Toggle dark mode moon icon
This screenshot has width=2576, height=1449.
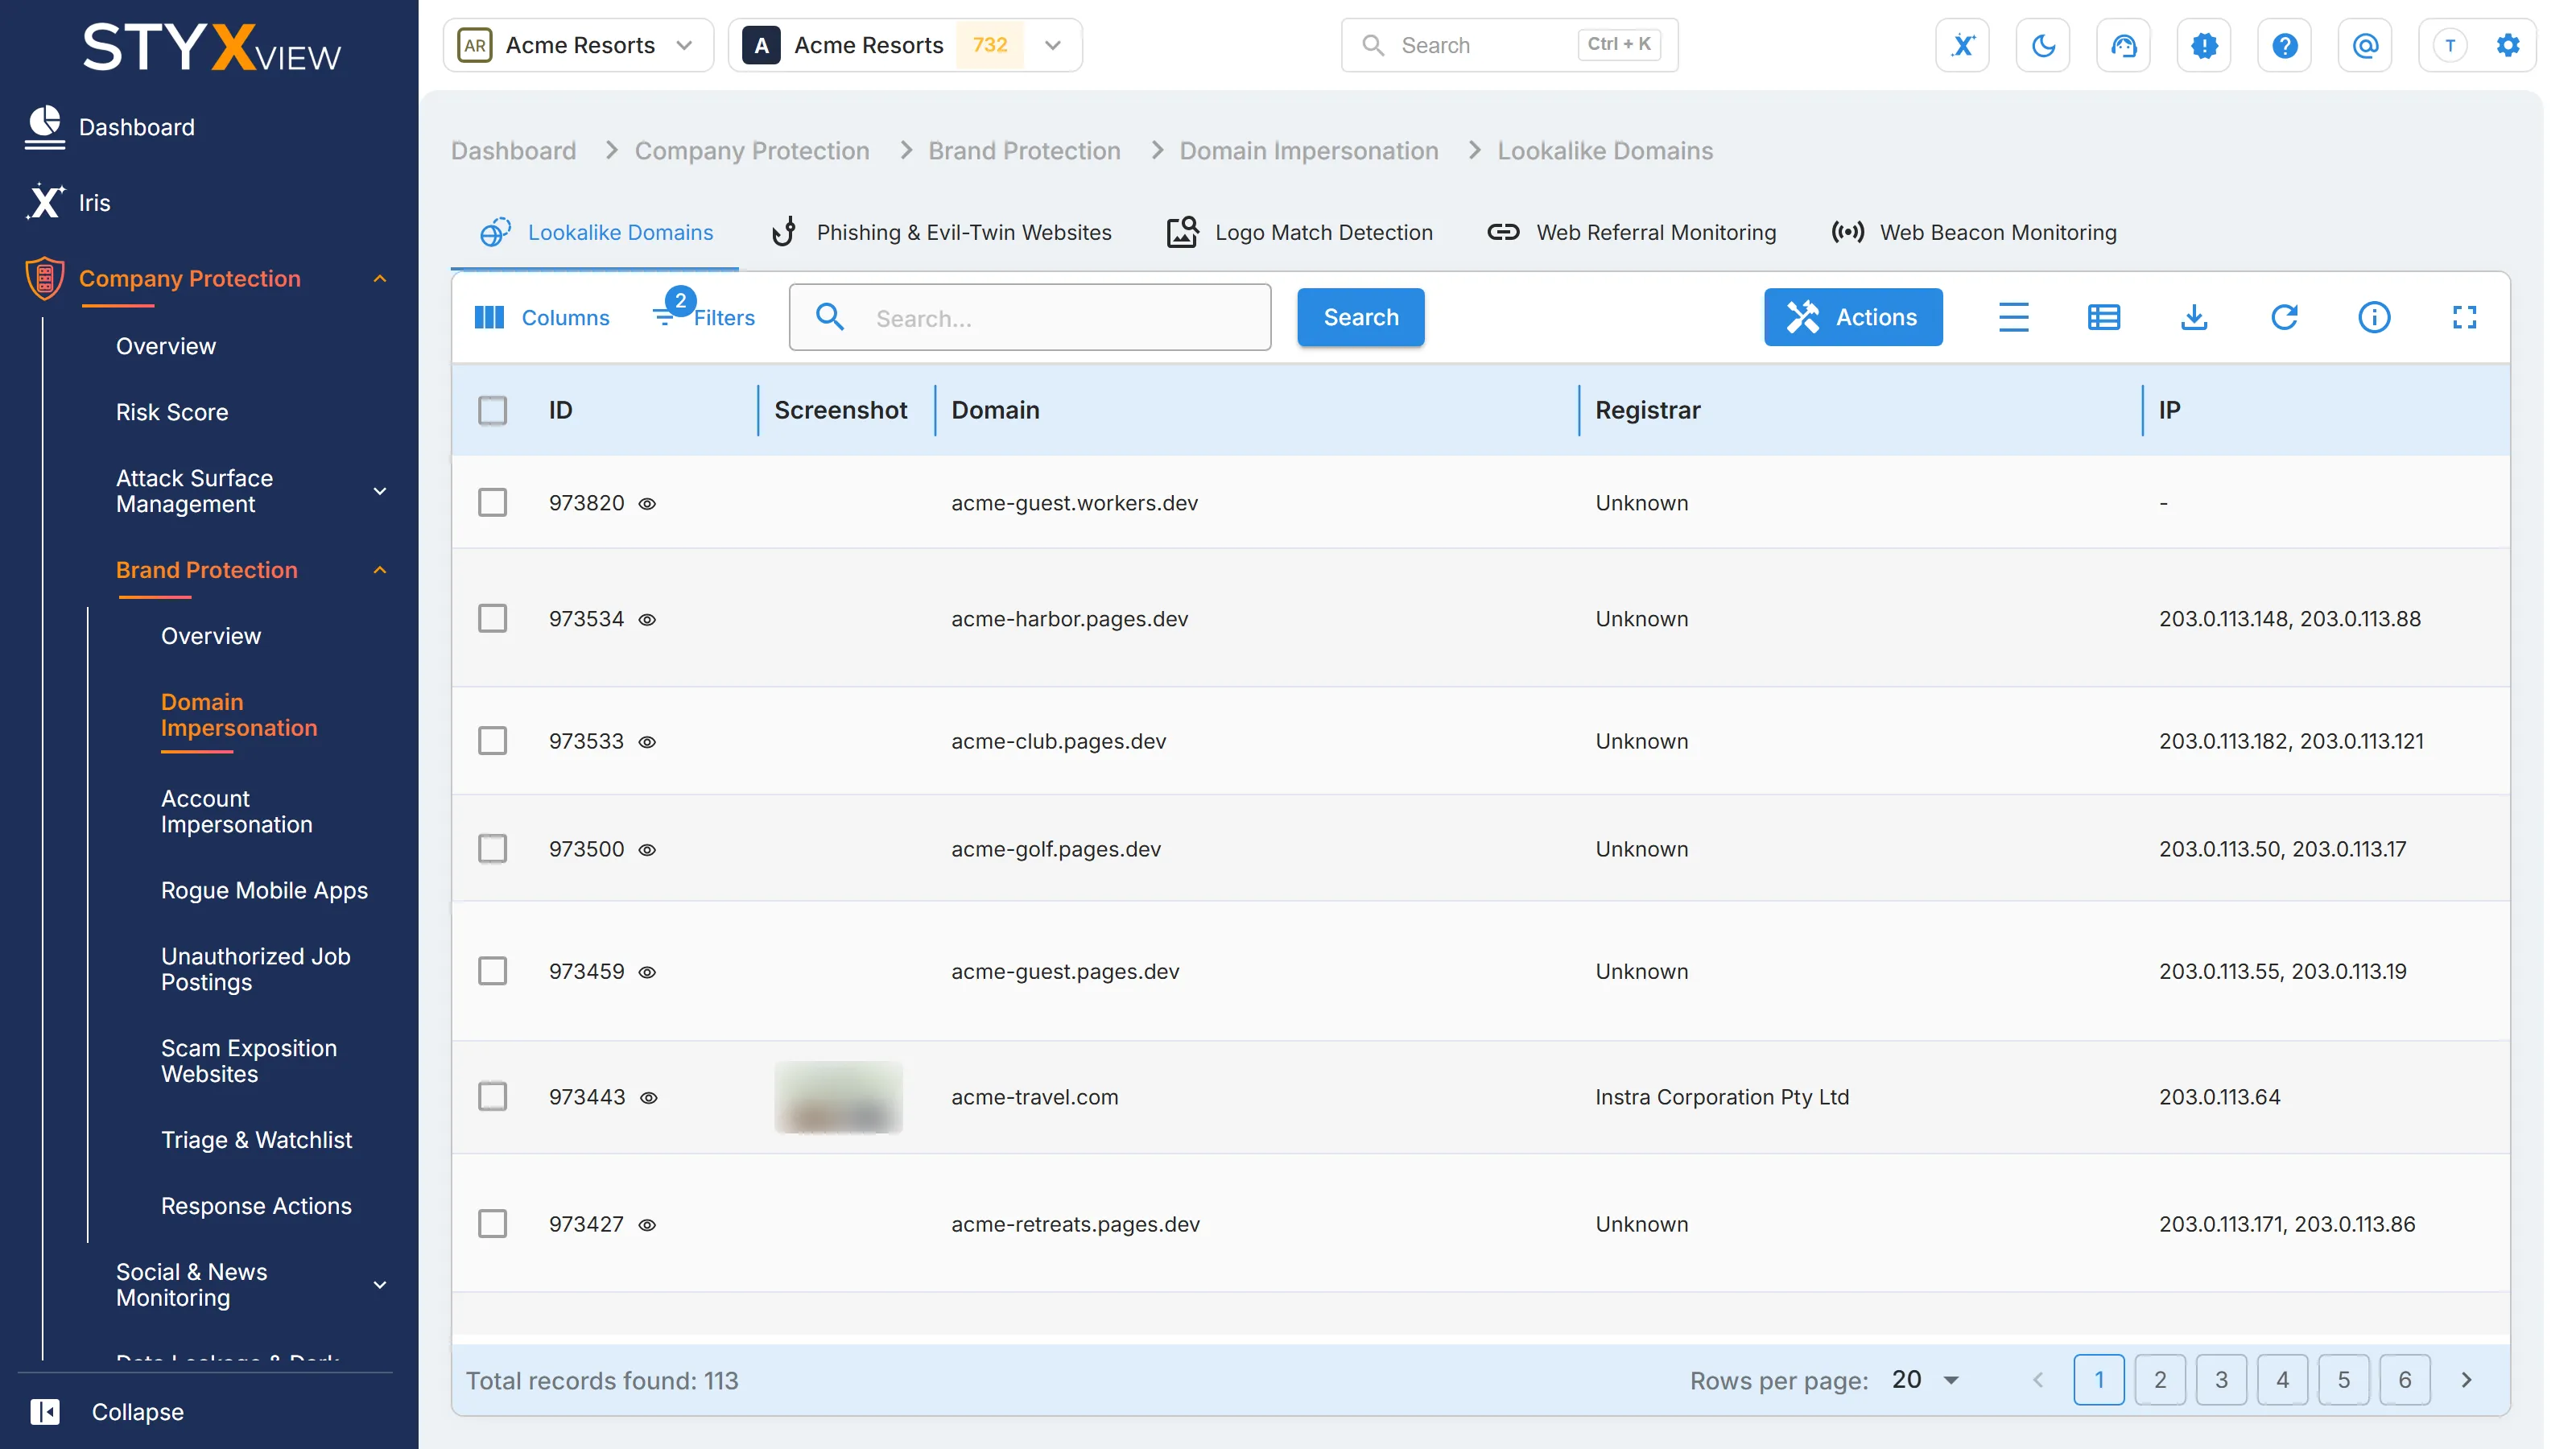click(2043, 45)
